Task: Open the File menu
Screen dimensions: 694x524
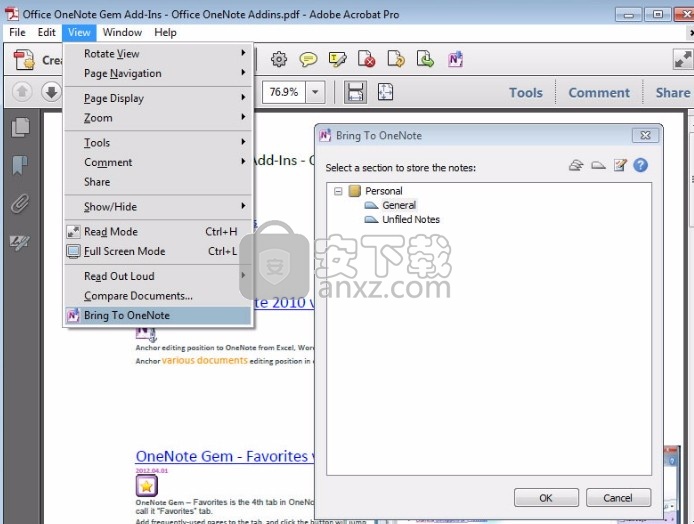Action: click(17, 32)
